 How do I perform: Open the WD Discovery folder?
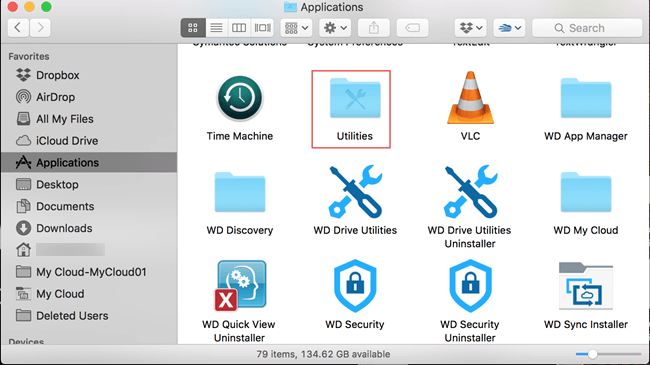tap(240, 192)
